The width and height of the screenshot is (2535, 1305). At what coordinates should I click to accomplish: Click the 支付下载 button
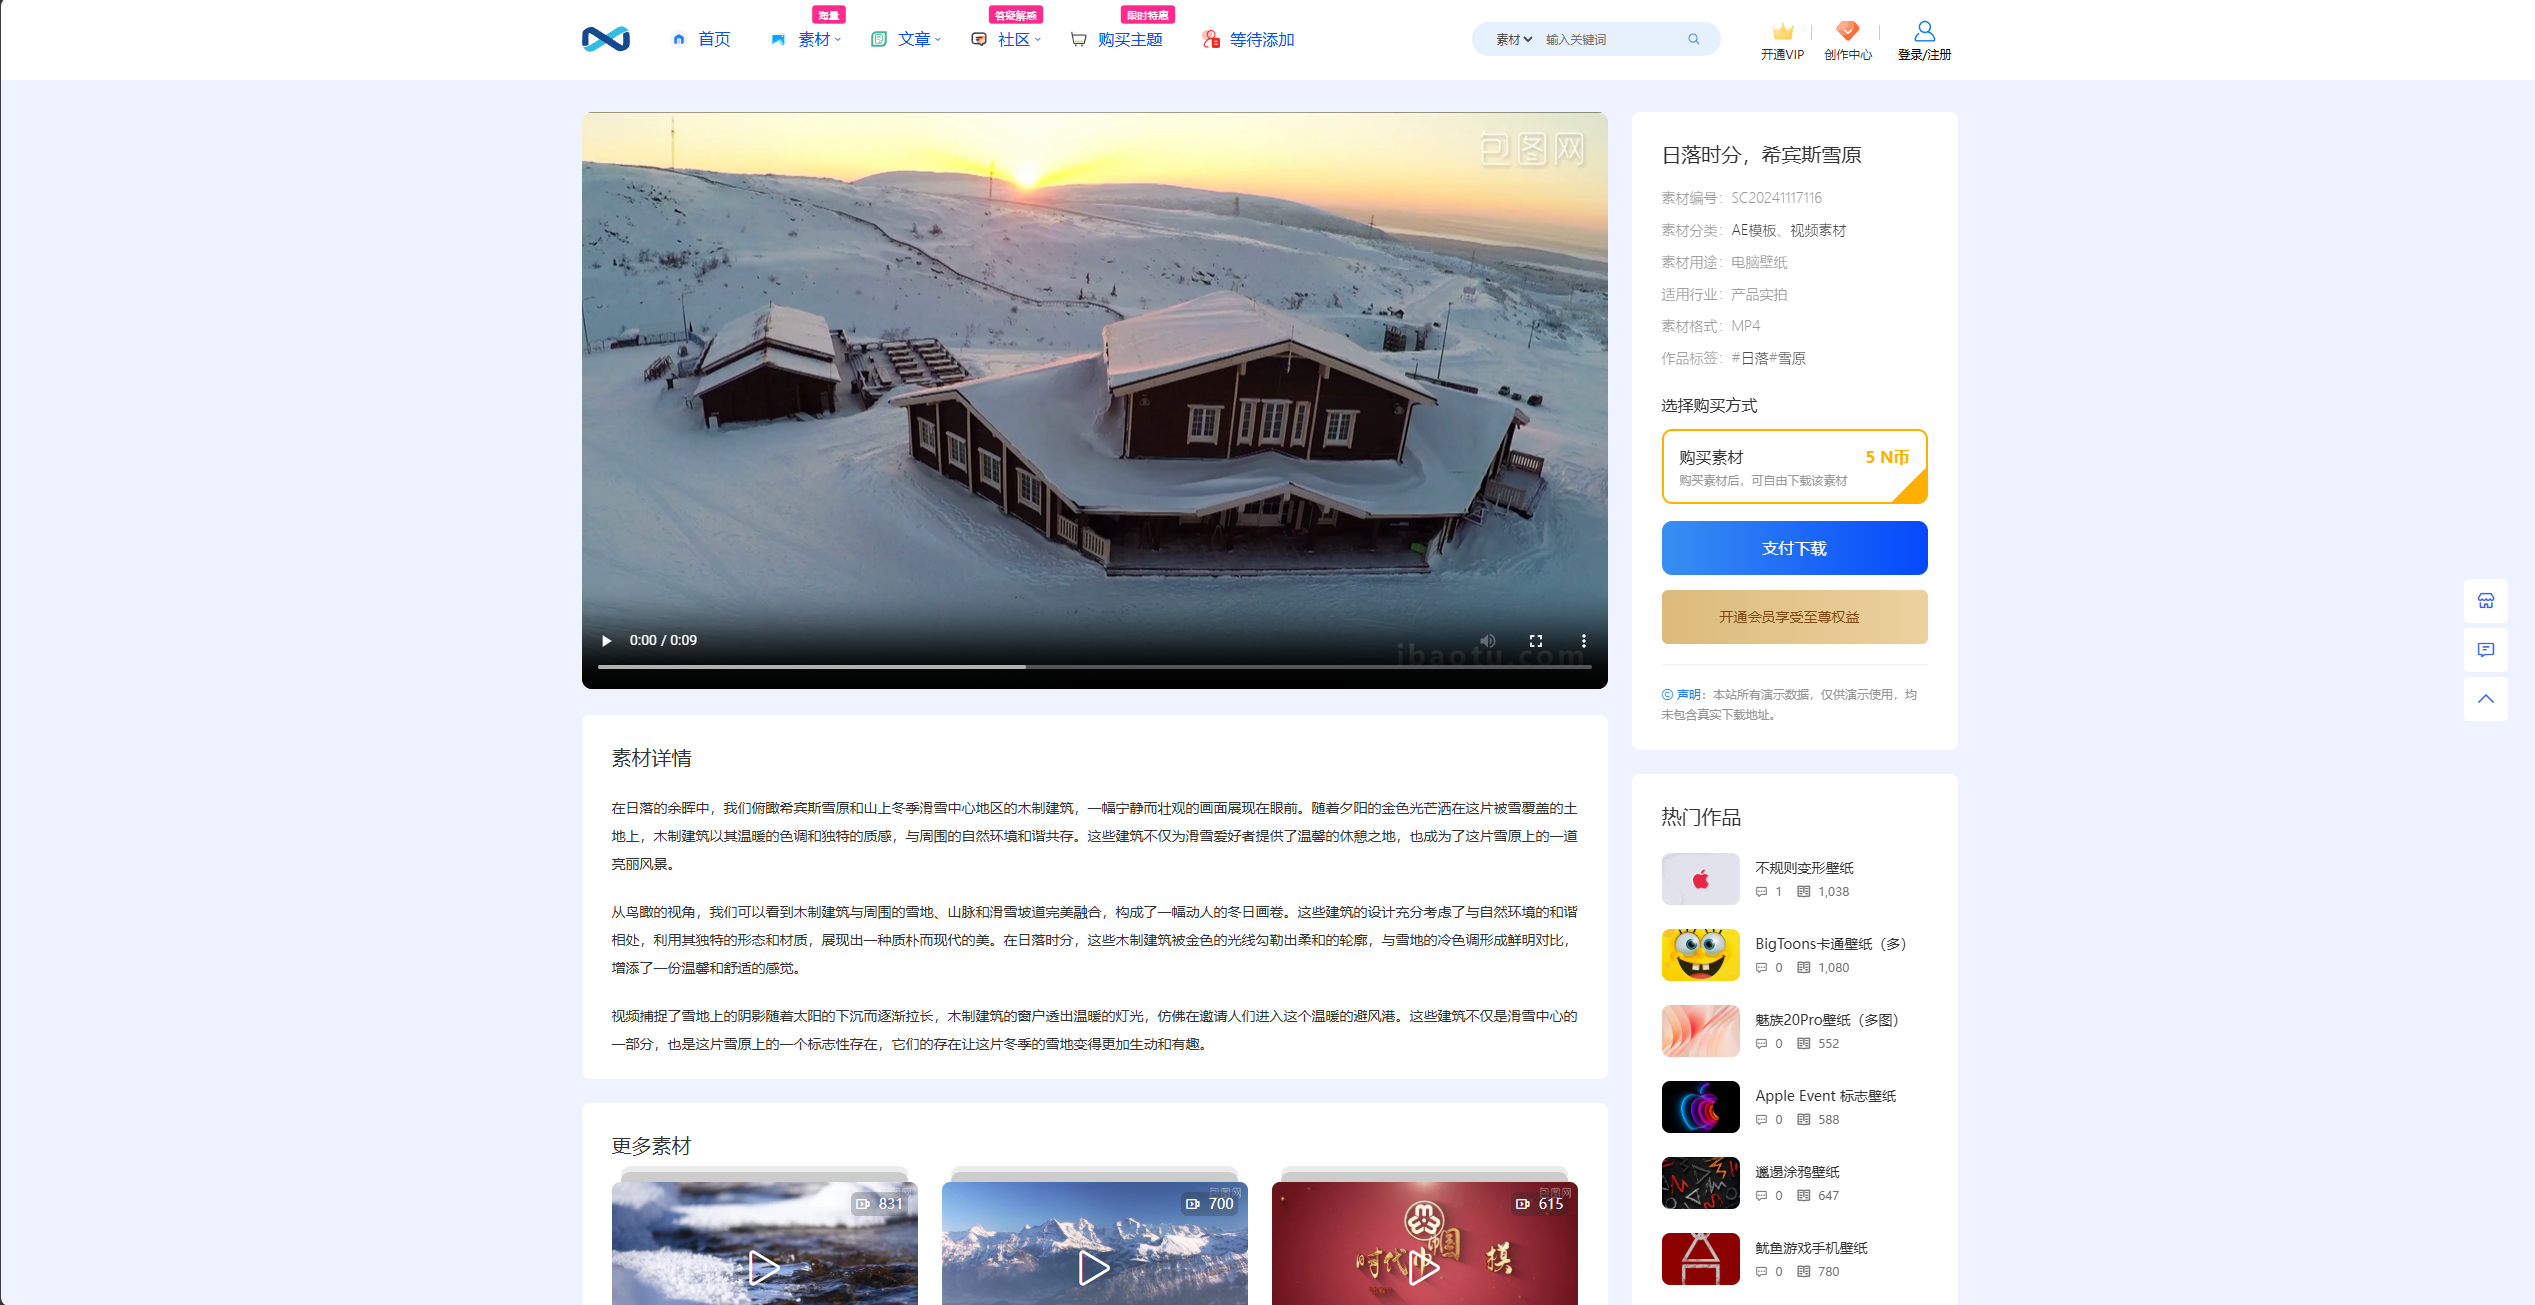(1794, 548)
